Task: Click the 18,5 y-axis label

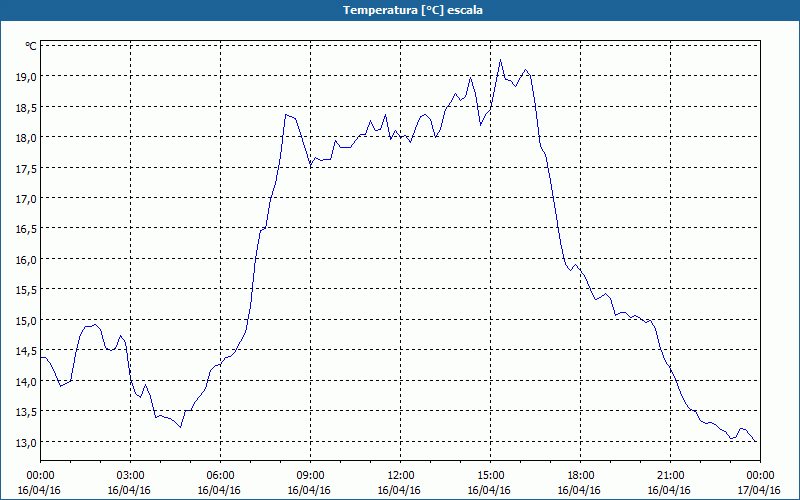Action: coord(27,107)
